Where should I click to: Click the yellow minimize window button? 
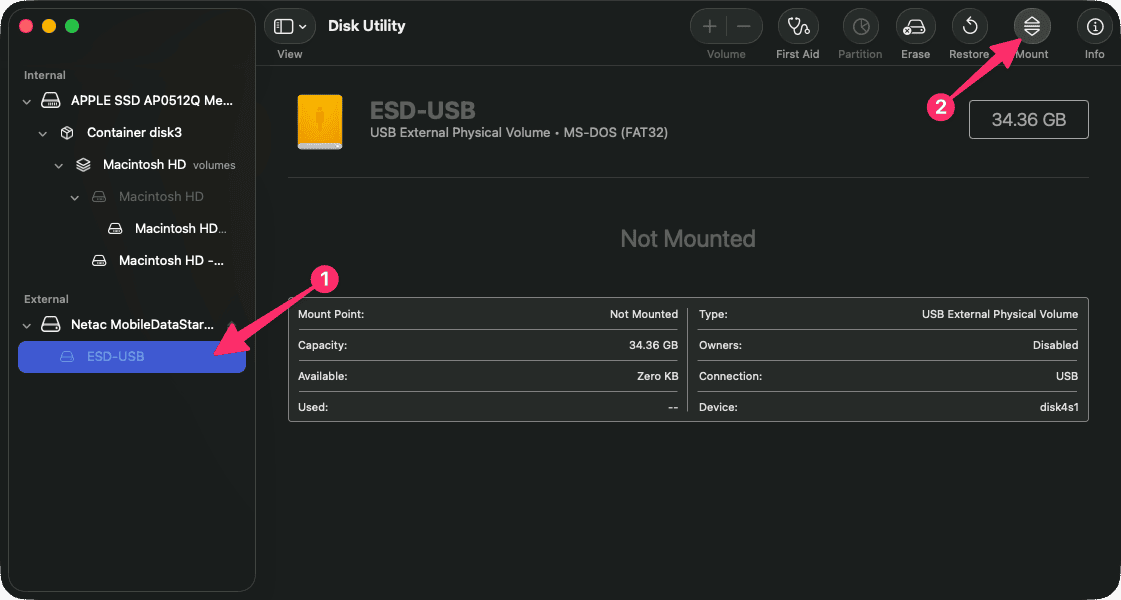coord(49,26)
